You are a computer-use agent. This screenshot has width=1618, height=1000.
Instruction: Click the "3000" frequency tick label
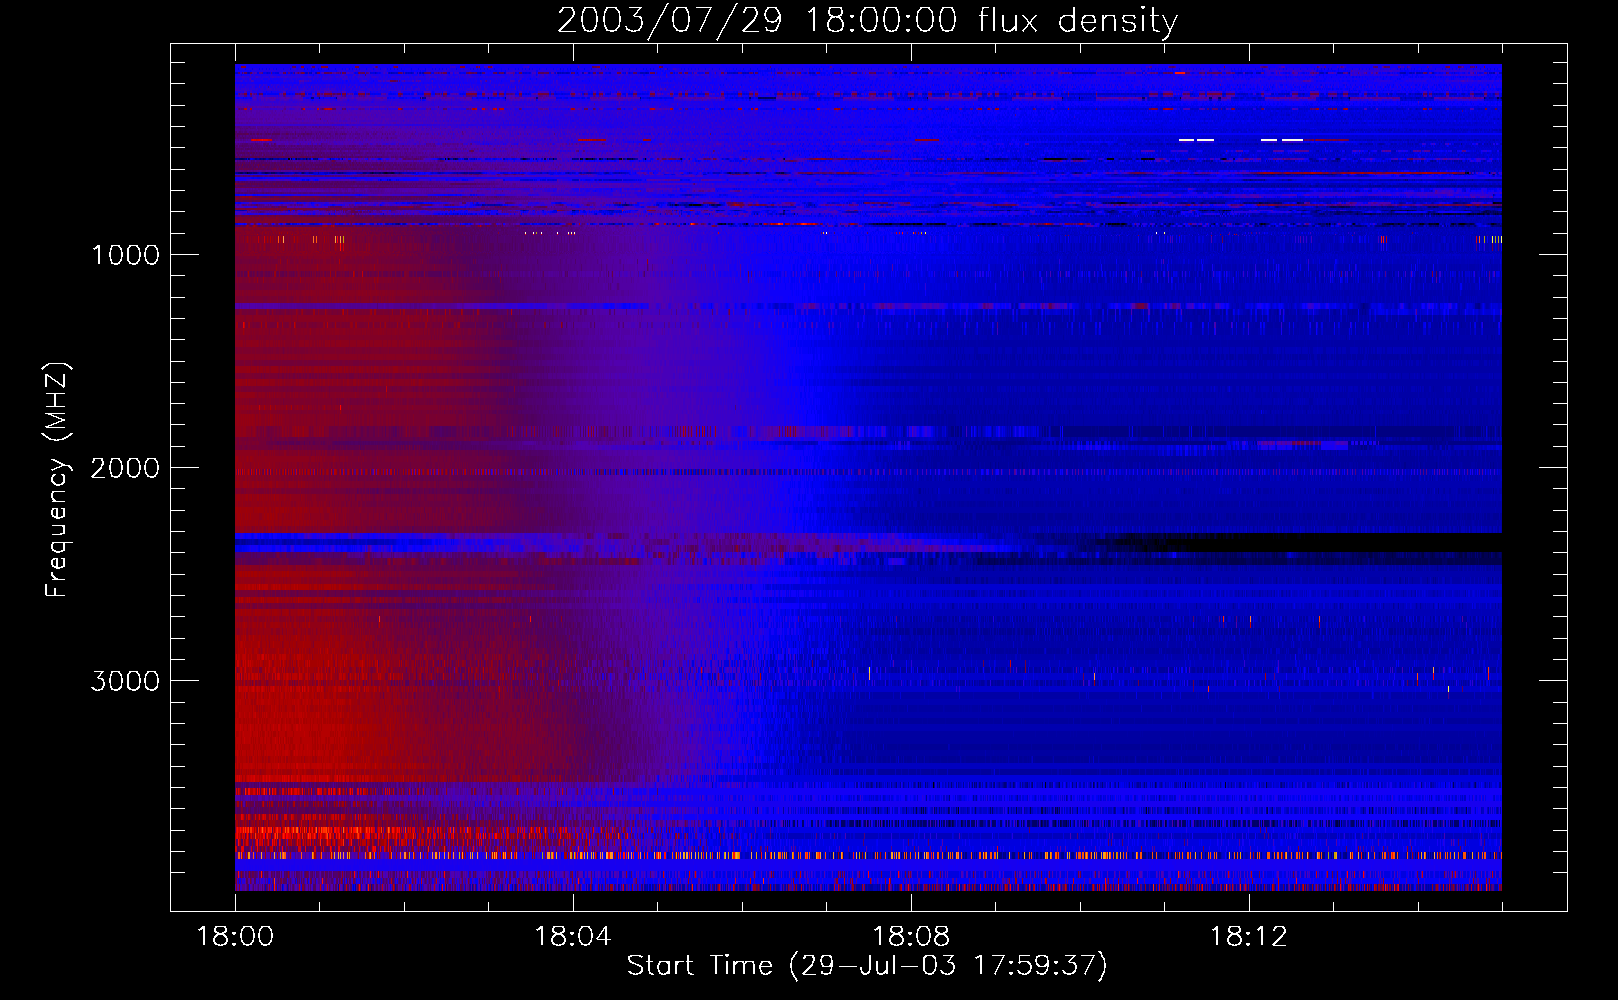pos(125,681)
